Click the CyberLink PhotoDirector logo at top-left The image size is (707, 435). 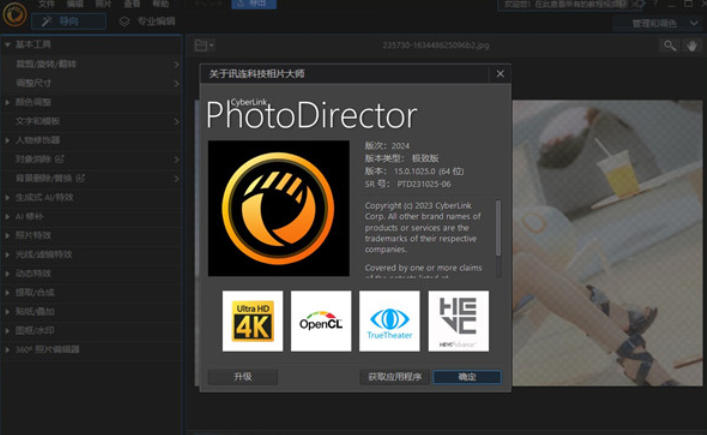coord(14,14)
